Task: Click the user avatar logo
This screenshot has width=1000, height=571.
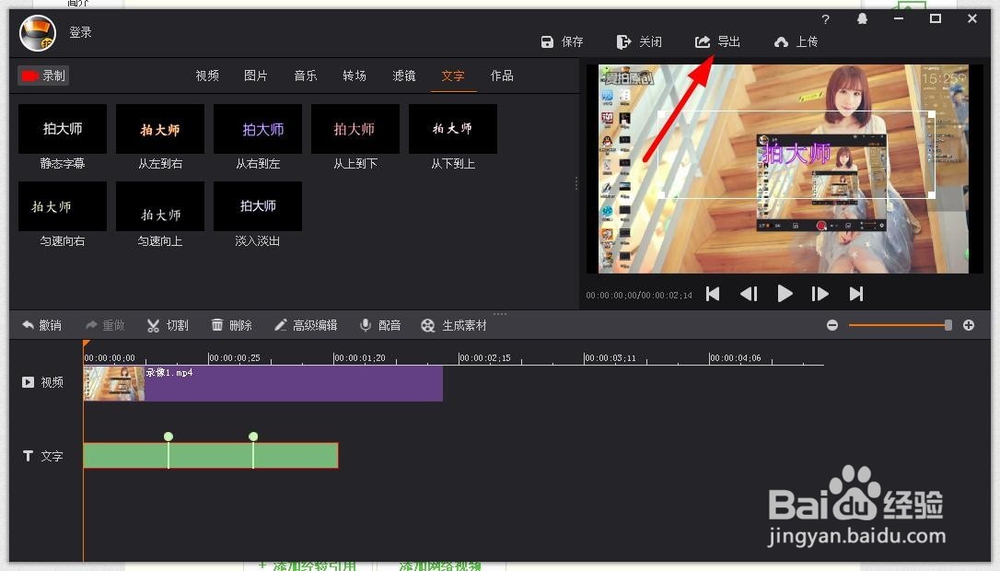Action: coord(38,33)
